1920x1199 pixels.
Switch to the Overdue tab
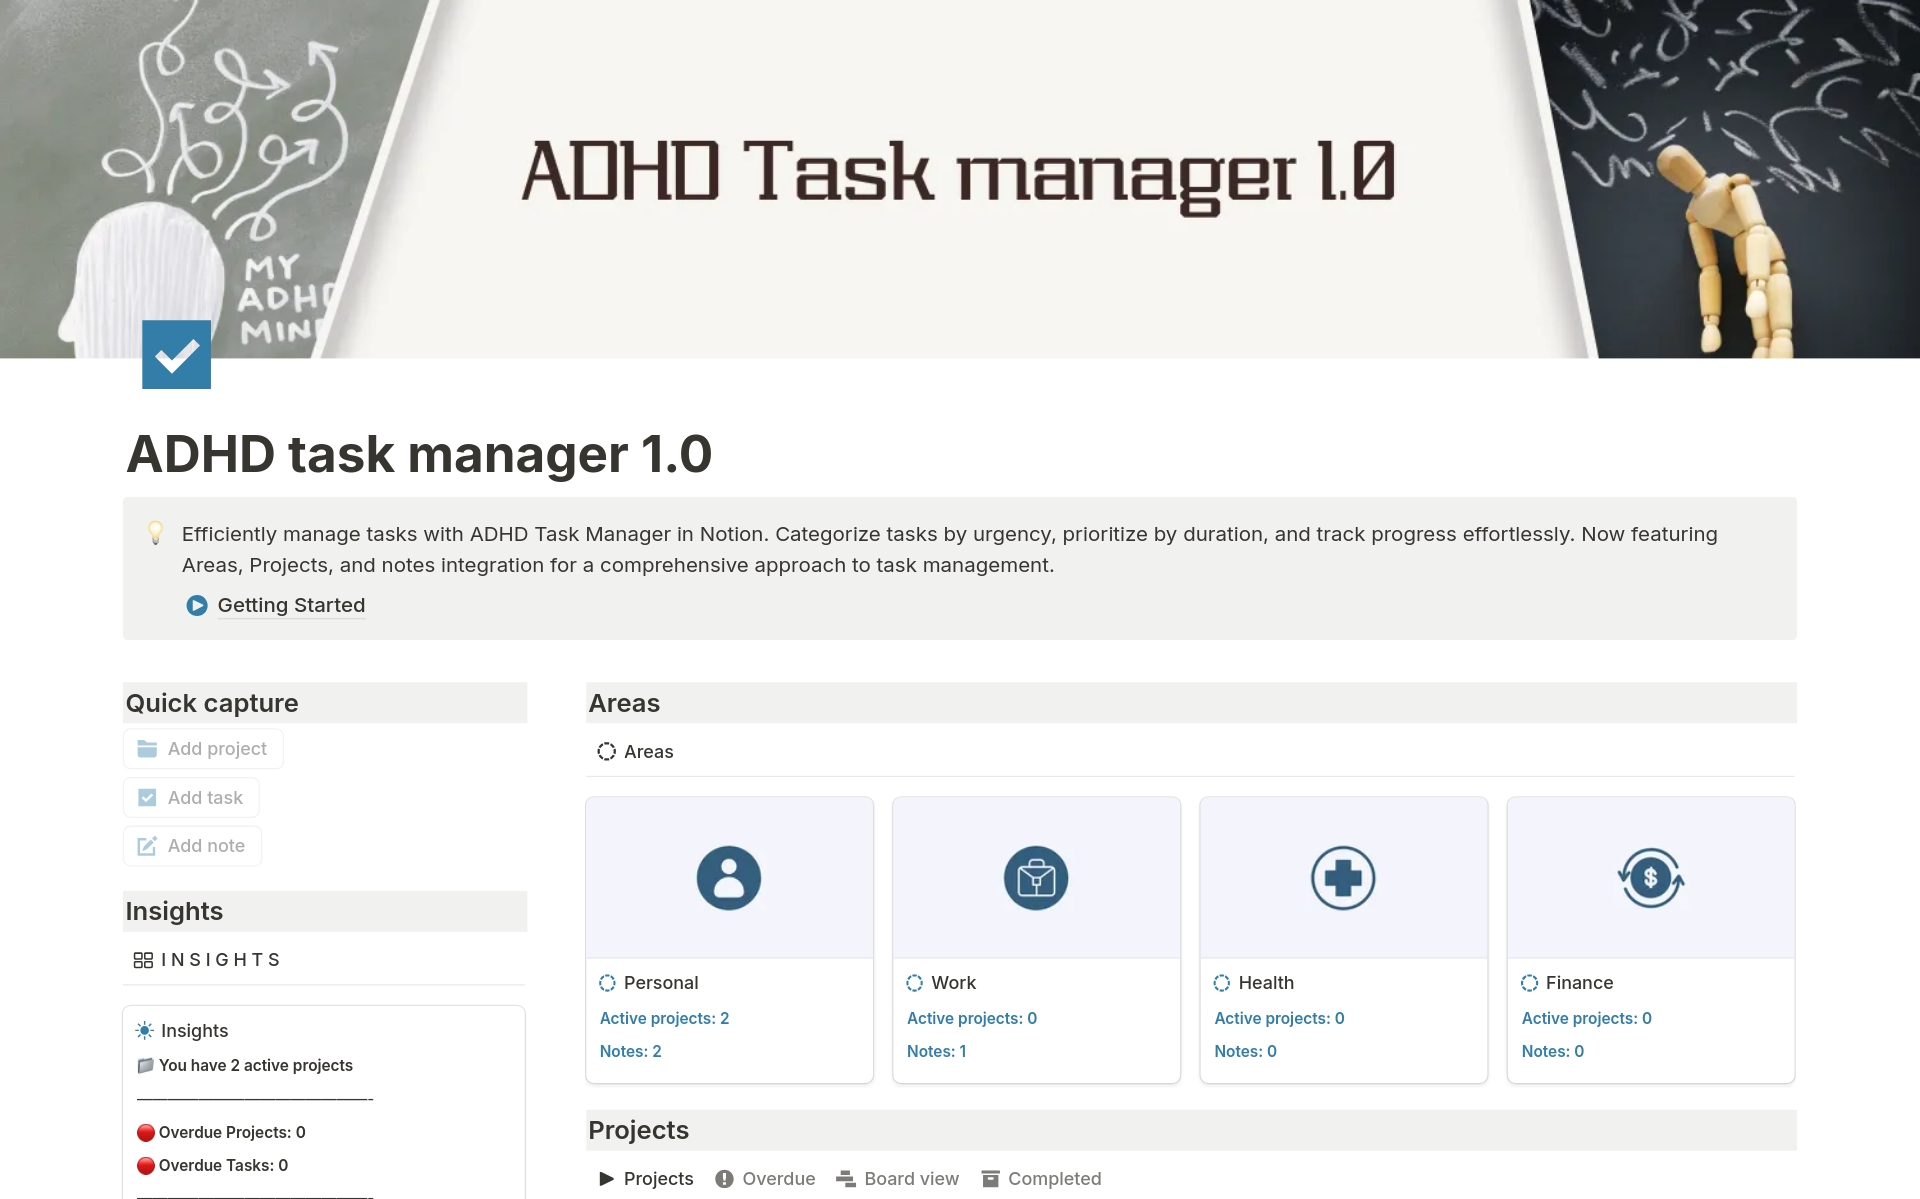[x=777, y=1178]
